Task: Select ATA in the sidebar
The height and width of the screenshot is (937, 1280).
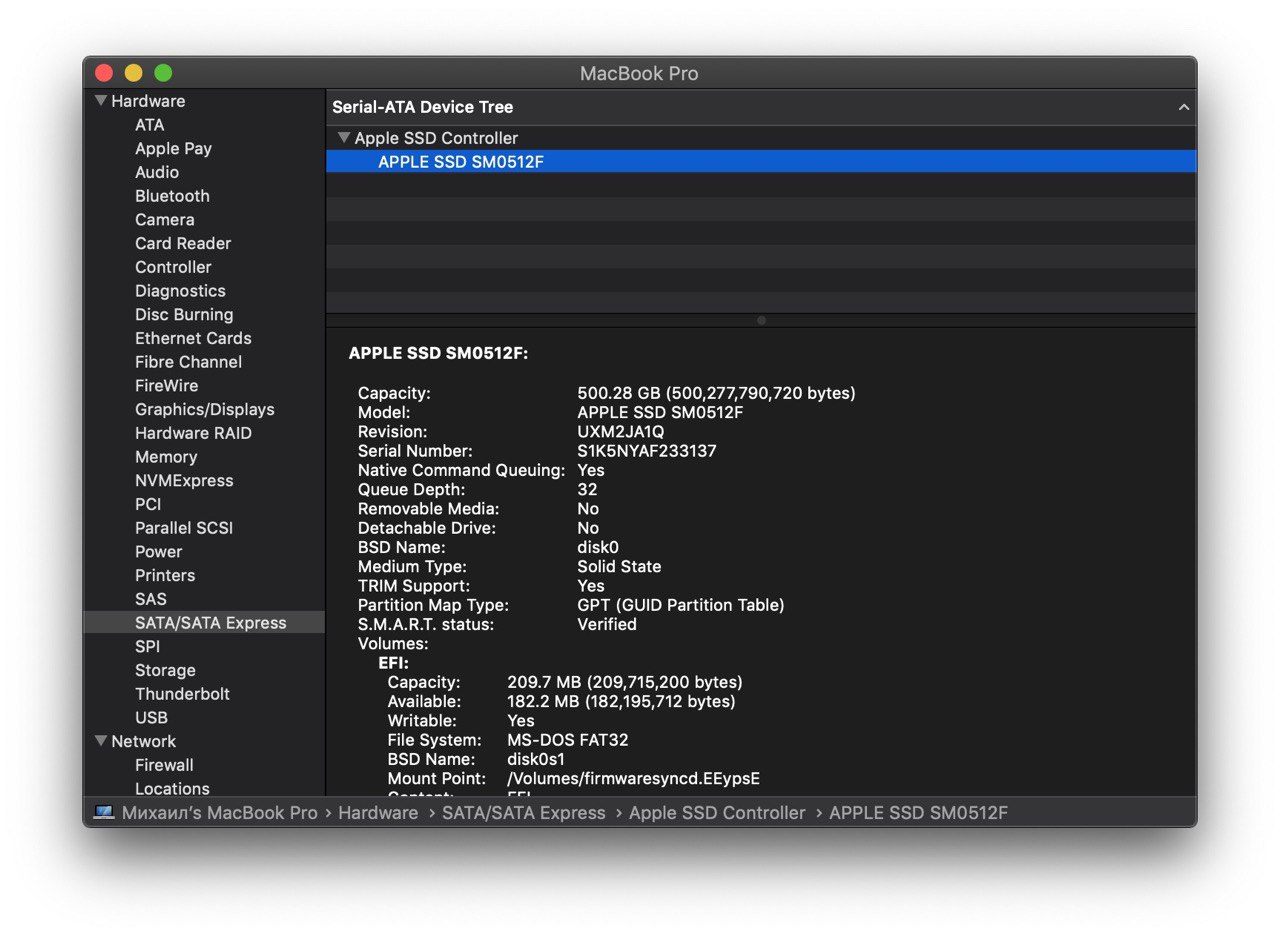Action: 150,125
